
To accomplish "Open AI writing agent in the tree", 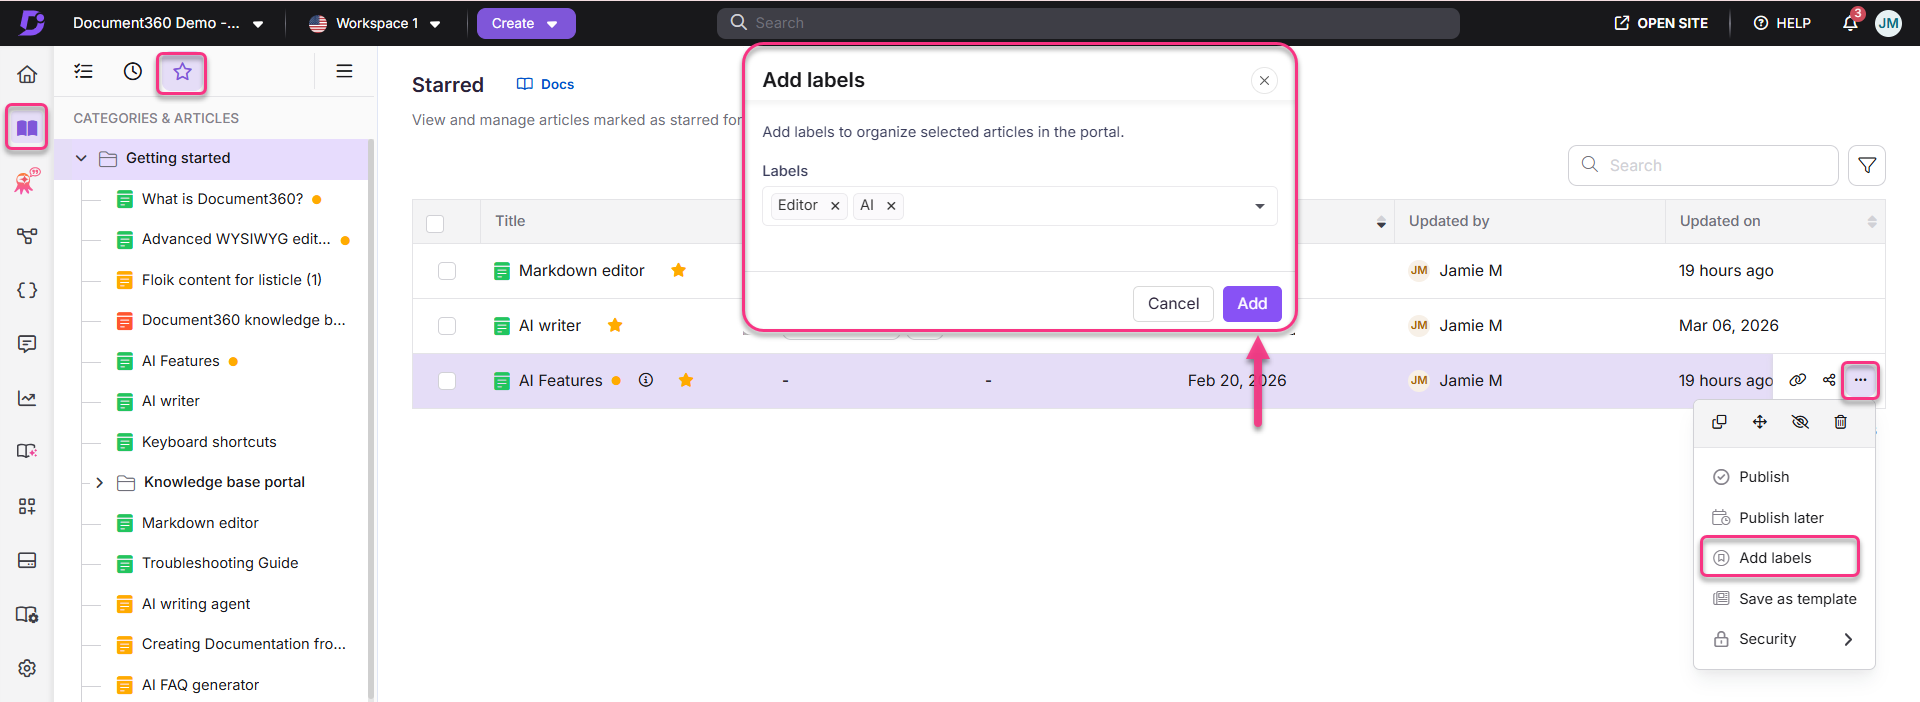I will pyautogui.click(x=196, y=604).
